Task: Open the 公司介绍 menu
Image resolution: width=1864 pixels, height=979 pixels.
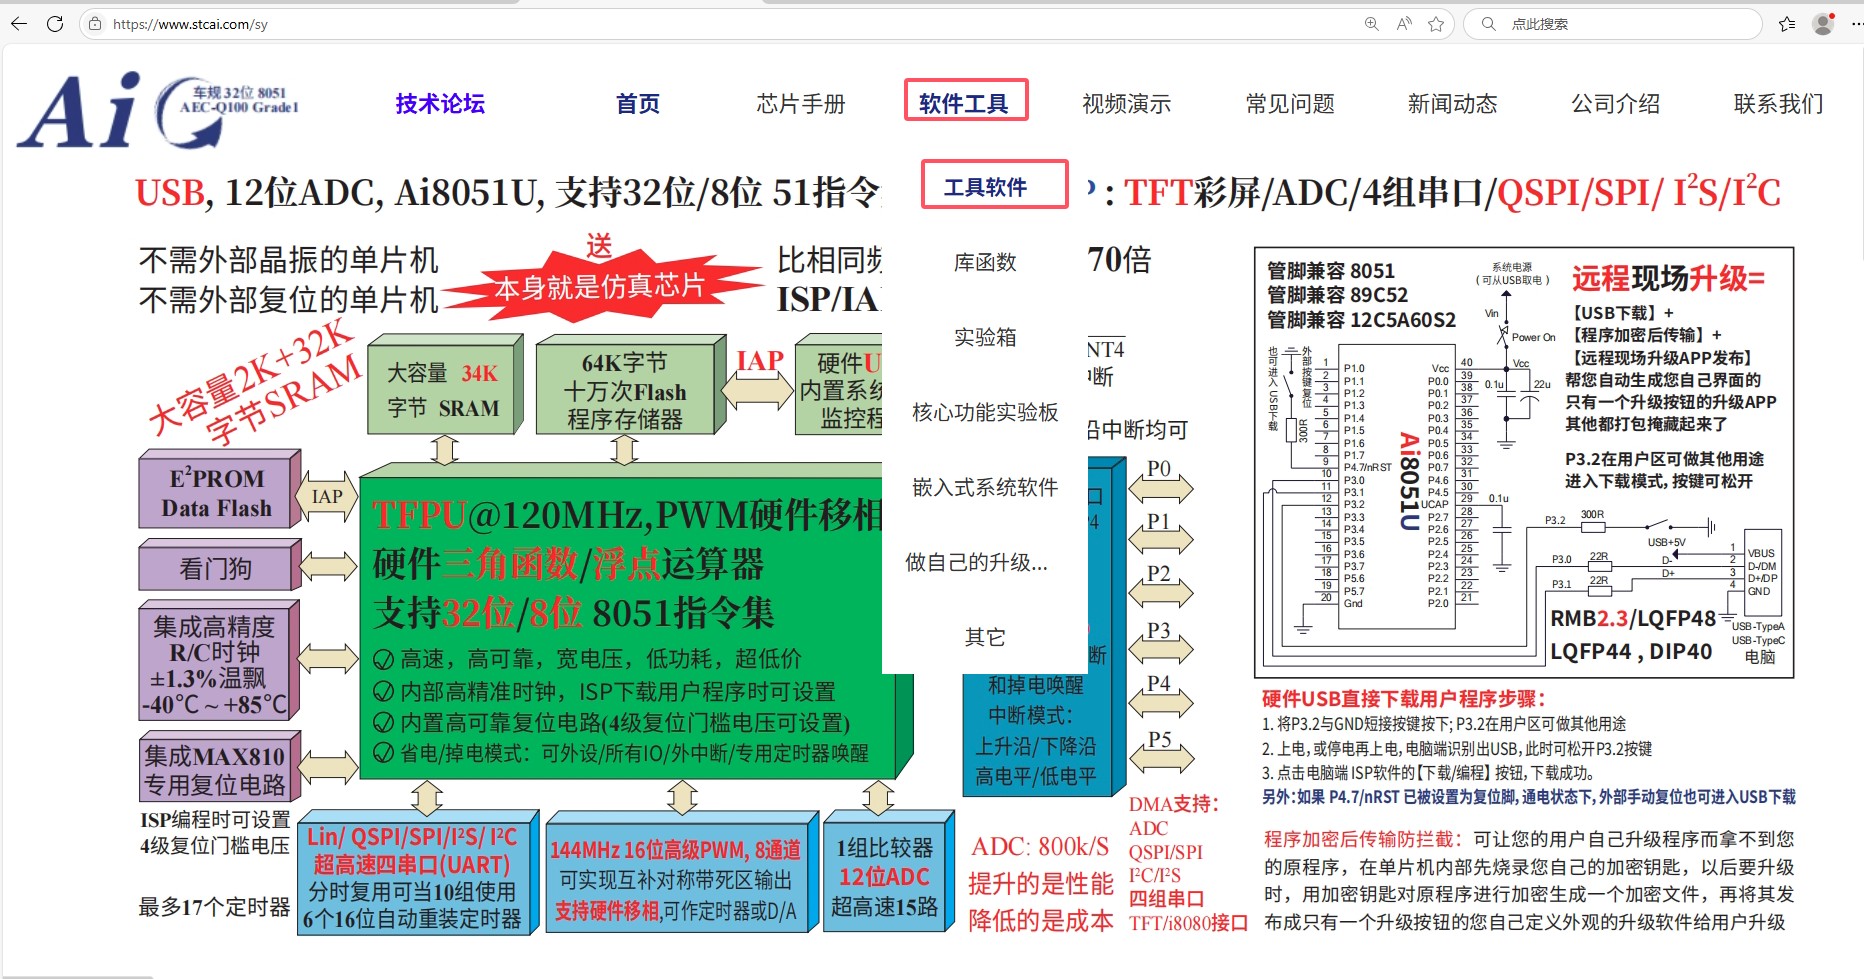Action: pos(1616,103)
